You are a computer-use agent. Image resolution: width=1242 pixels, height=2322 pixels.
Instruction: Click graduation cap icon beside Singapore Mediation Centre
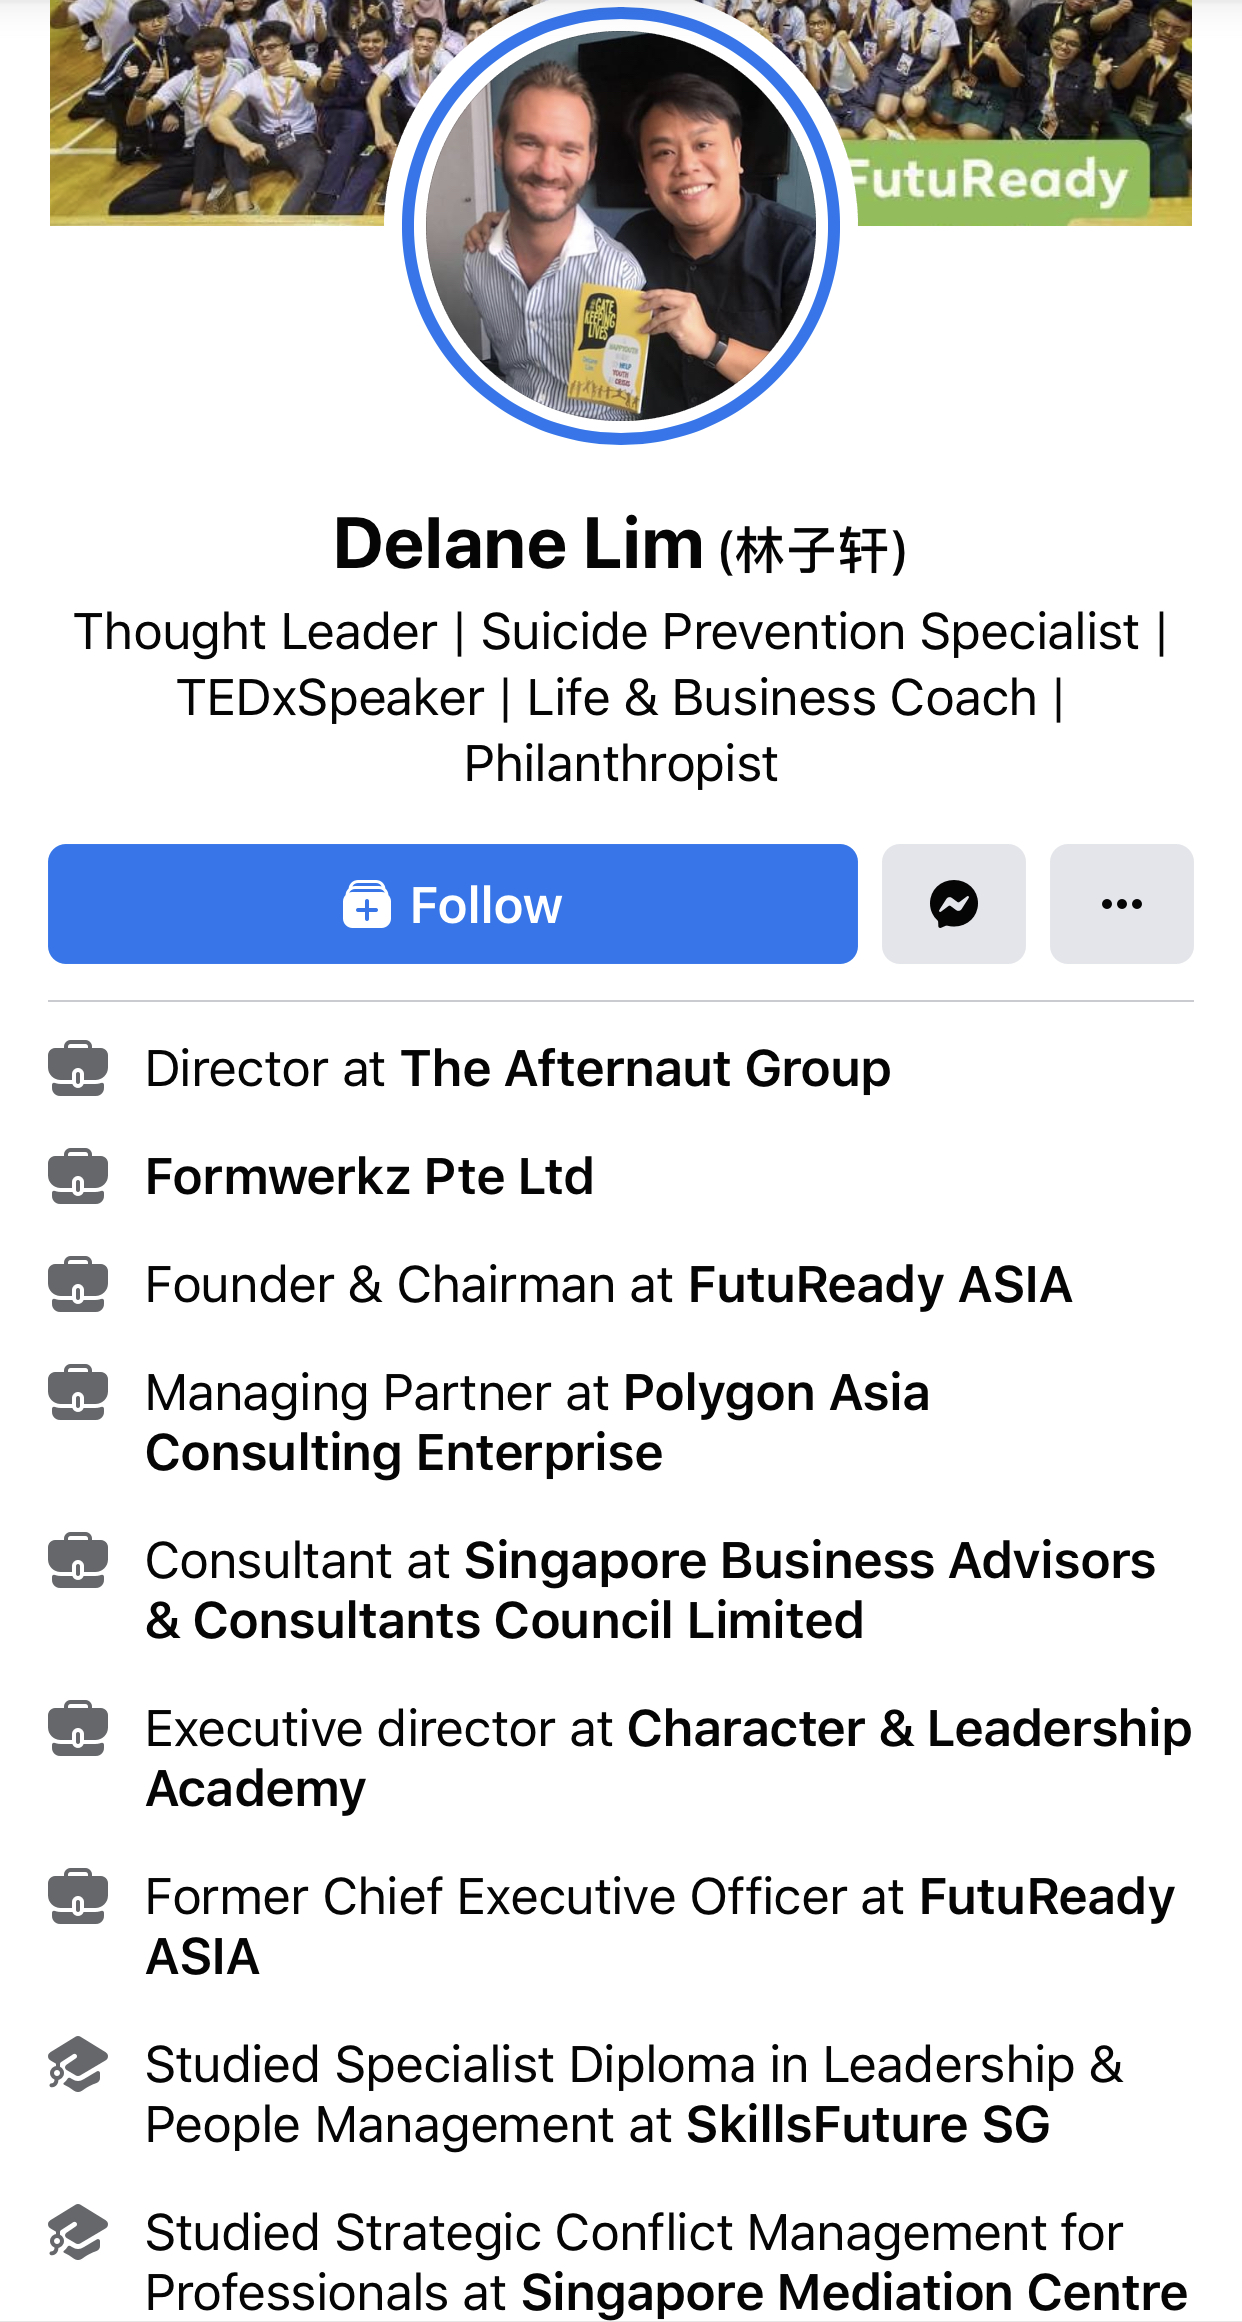click(77, 2232)
